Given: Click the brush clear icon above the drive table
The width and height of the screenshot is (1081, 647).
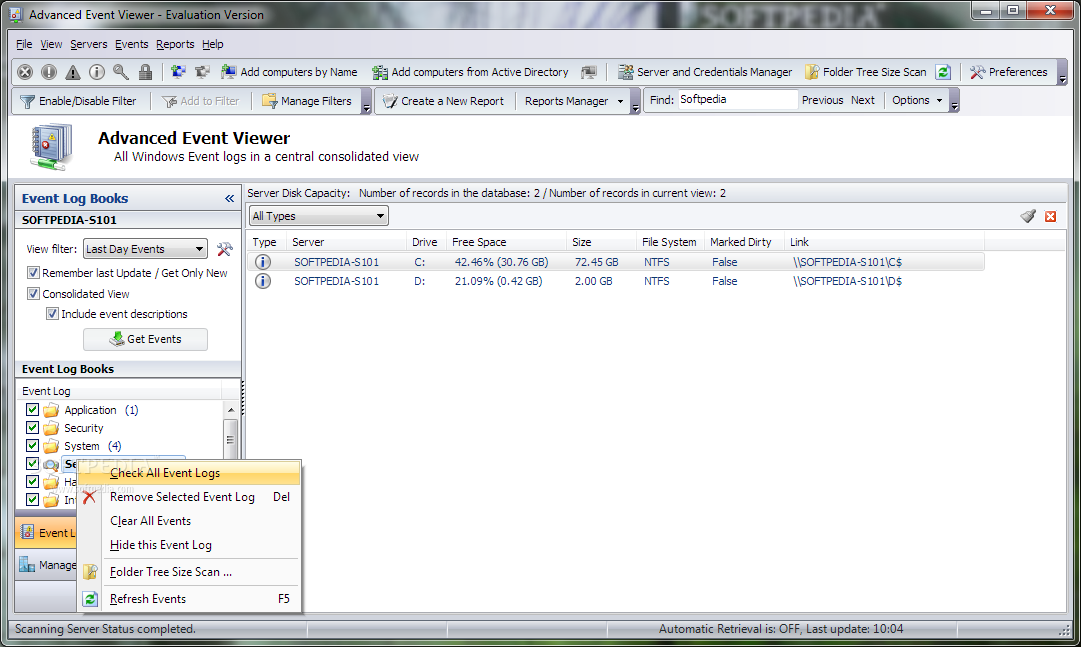Looking at the screenshot, I should (x=1028, y=217).
